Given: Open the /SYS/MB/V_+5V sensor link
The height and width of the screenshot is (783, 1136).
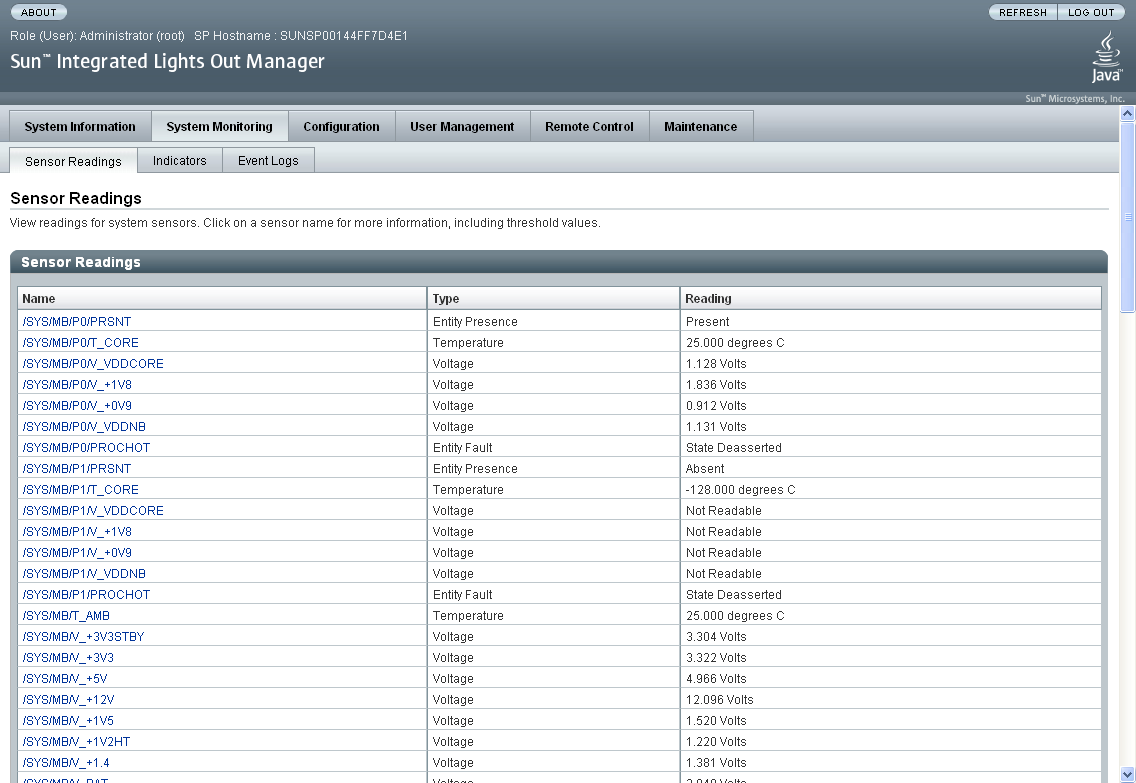Looking at the screenshot, I should pos(65,679).
